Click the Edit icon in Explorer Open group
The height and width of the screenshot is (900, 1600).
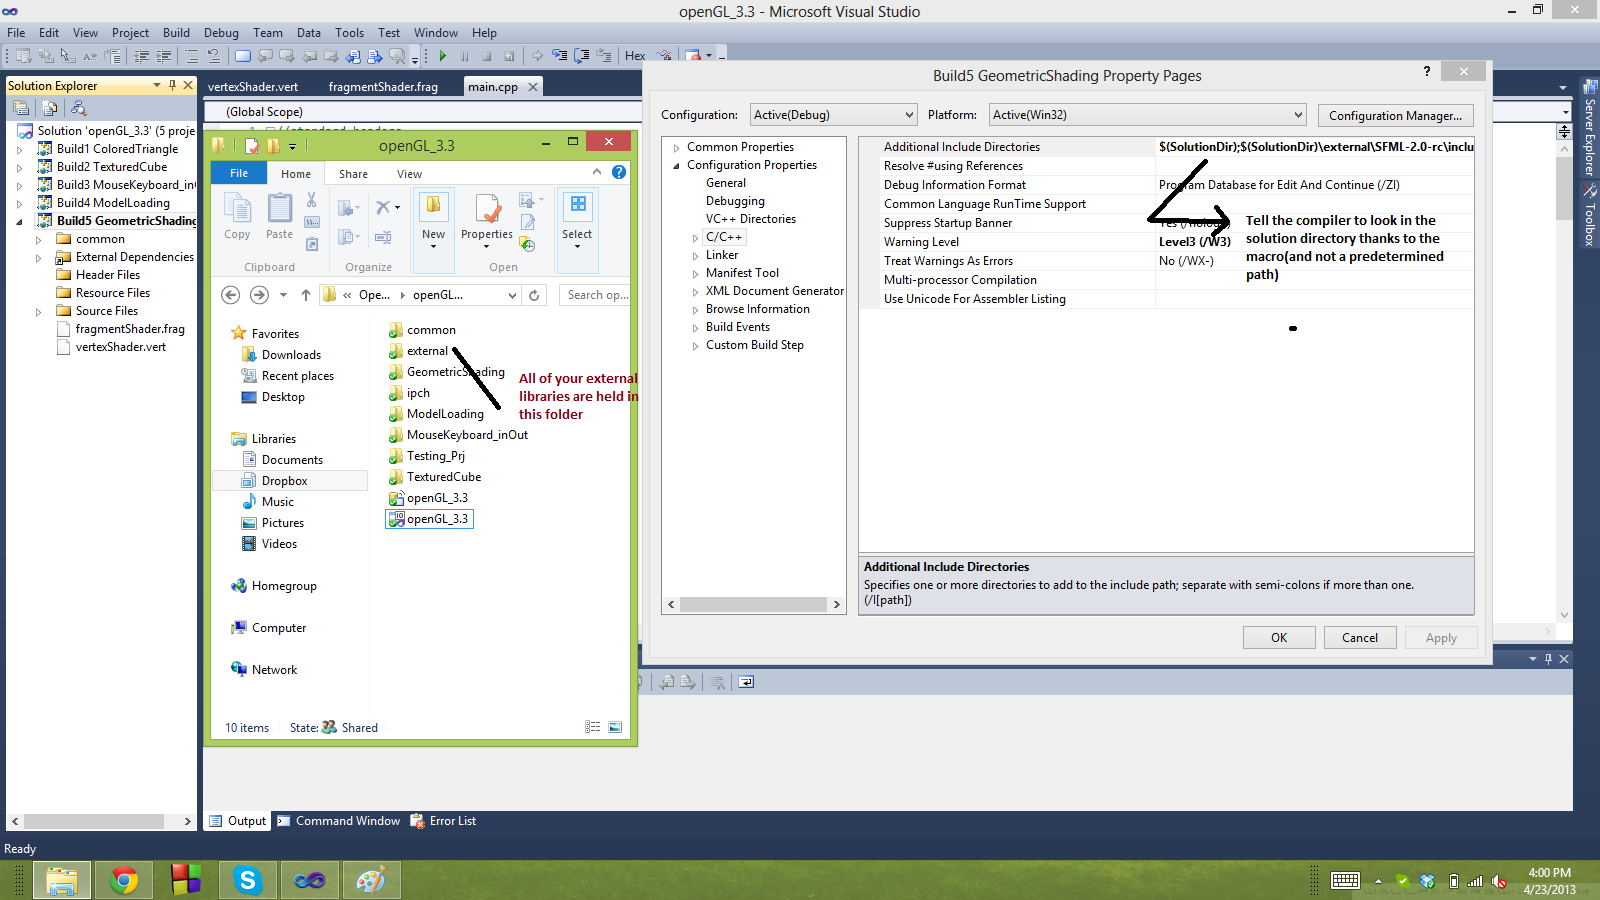coord(528,222)
